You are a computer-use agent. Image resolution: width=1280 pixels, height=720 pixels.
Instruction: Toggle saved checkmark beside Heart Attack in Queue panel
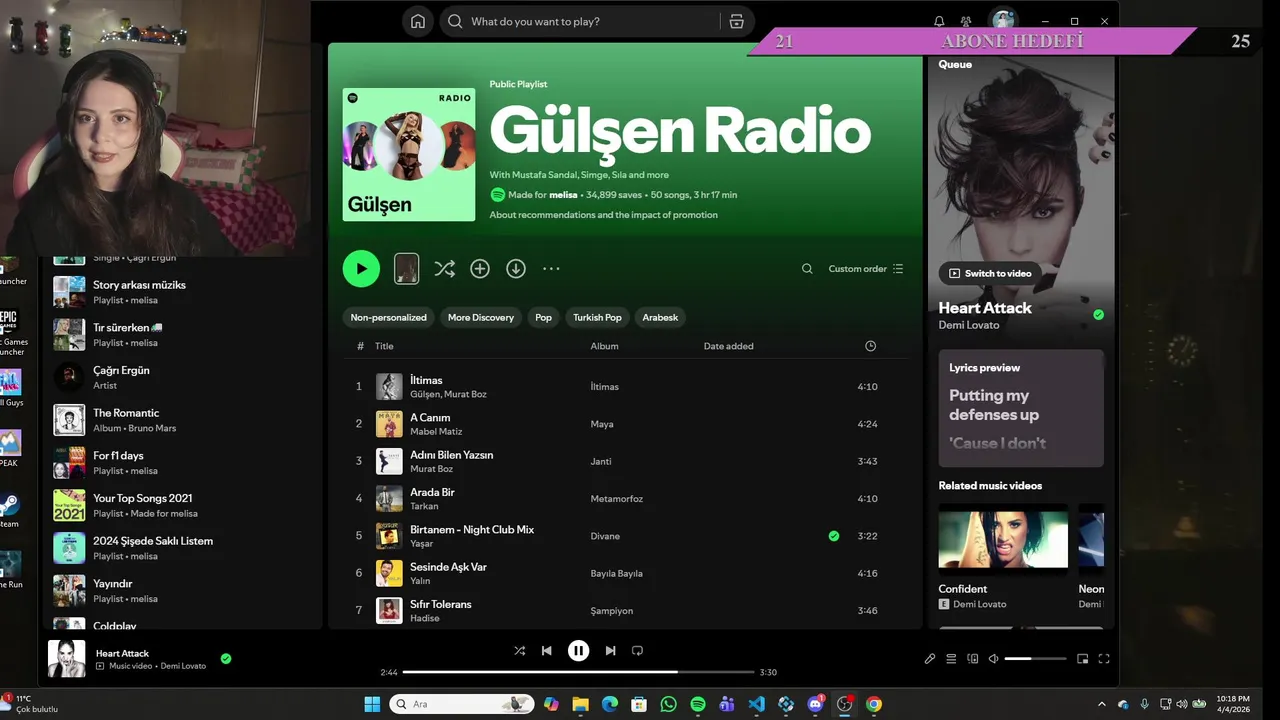pos(1098,315)
